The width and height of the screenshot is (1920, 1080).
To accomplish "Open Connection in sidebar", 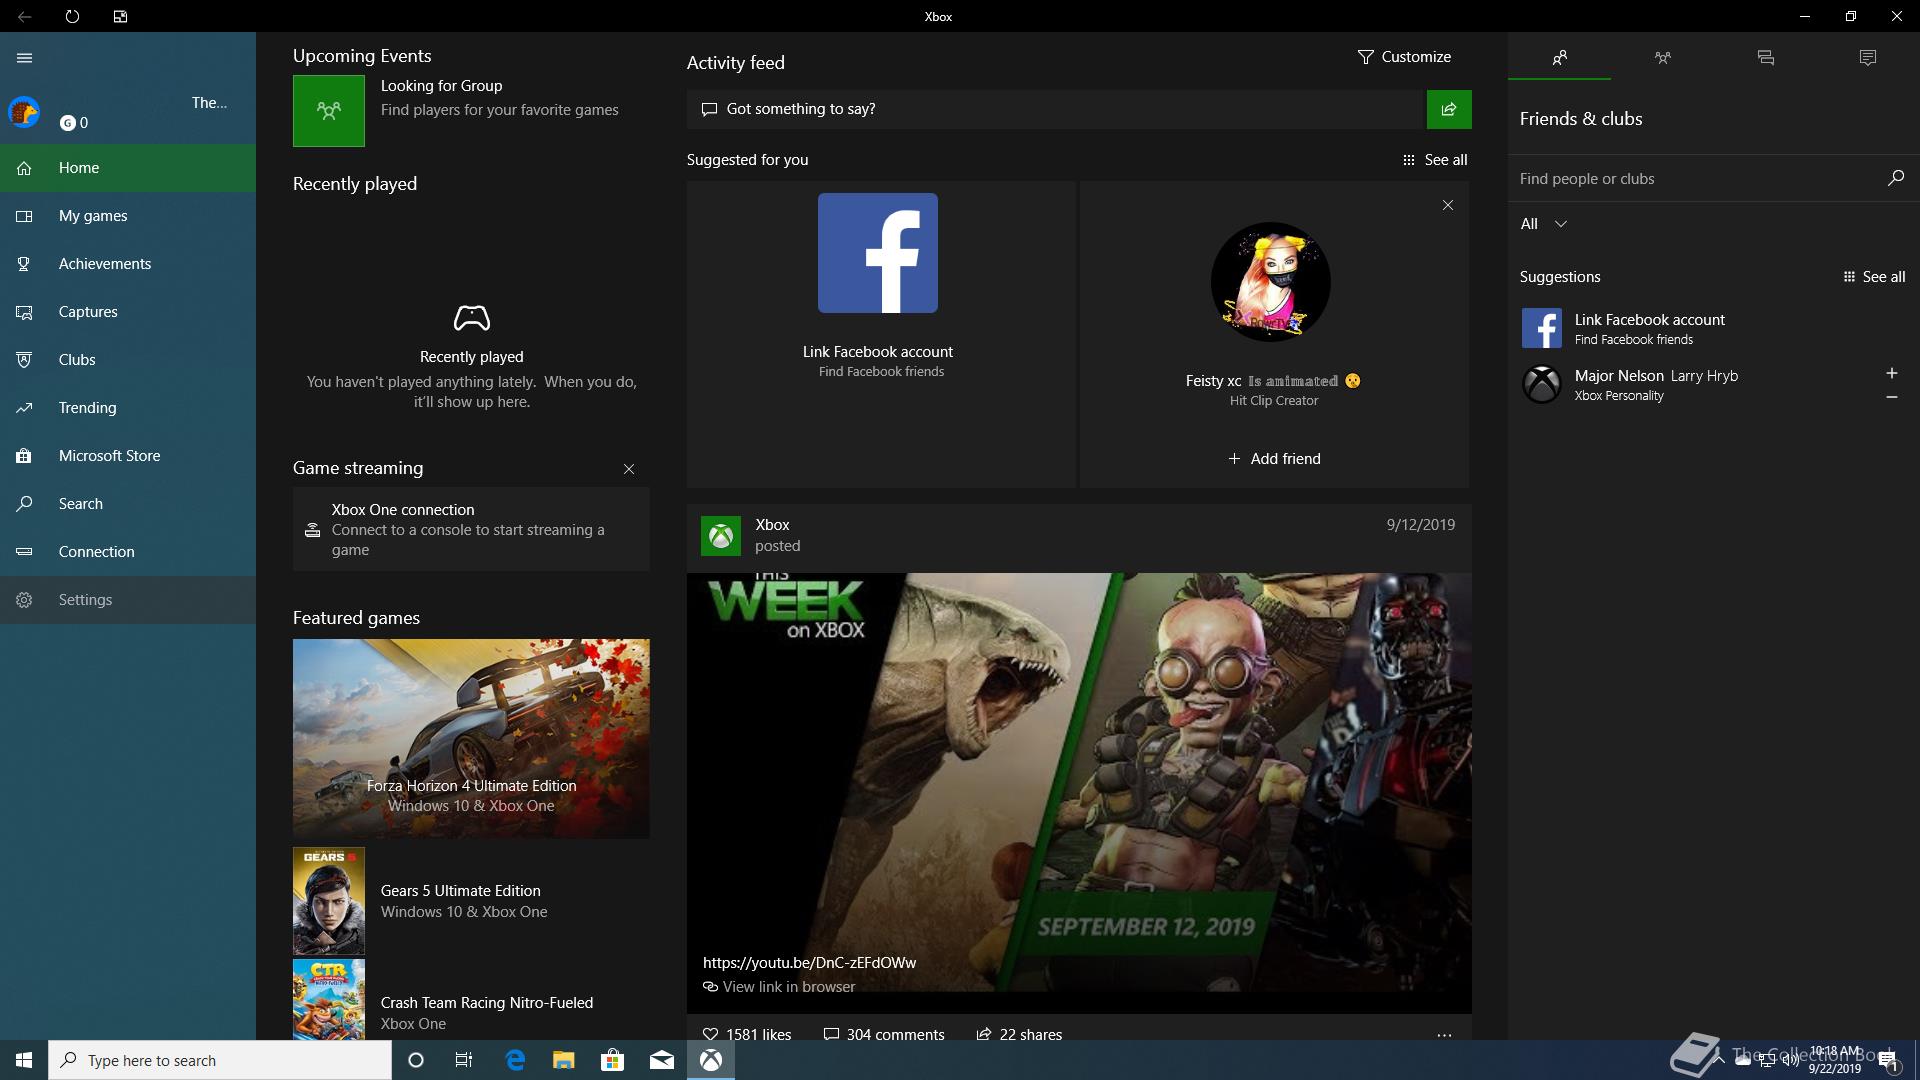I will 128,552.
